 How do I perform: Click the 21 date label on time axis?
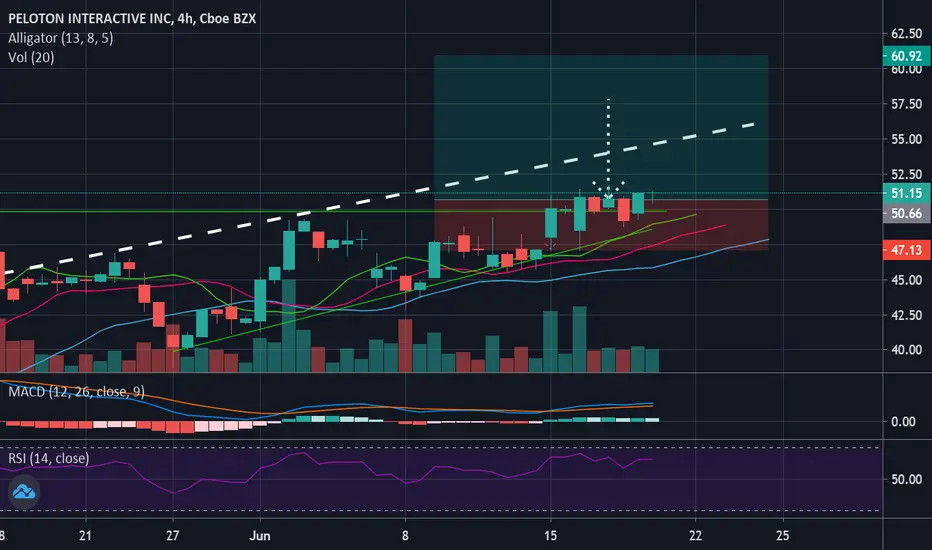86,536
